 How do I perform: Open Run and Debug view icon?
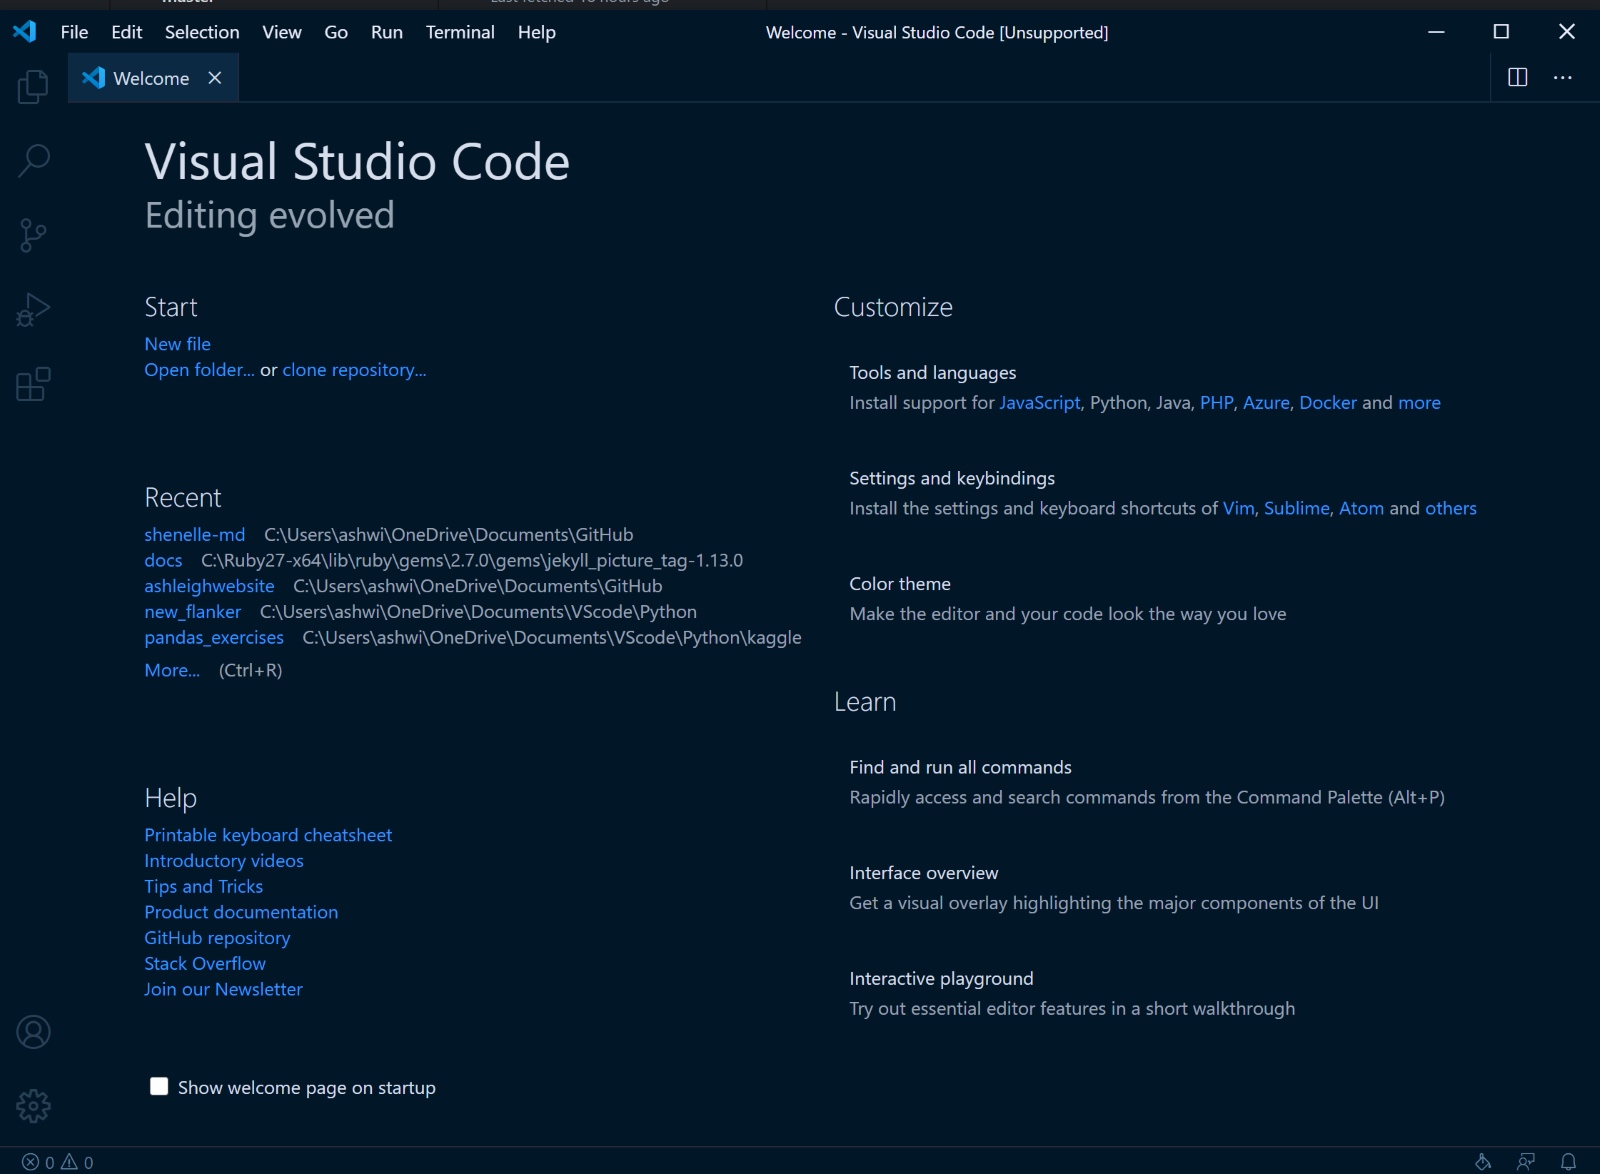tap(33, 309)
